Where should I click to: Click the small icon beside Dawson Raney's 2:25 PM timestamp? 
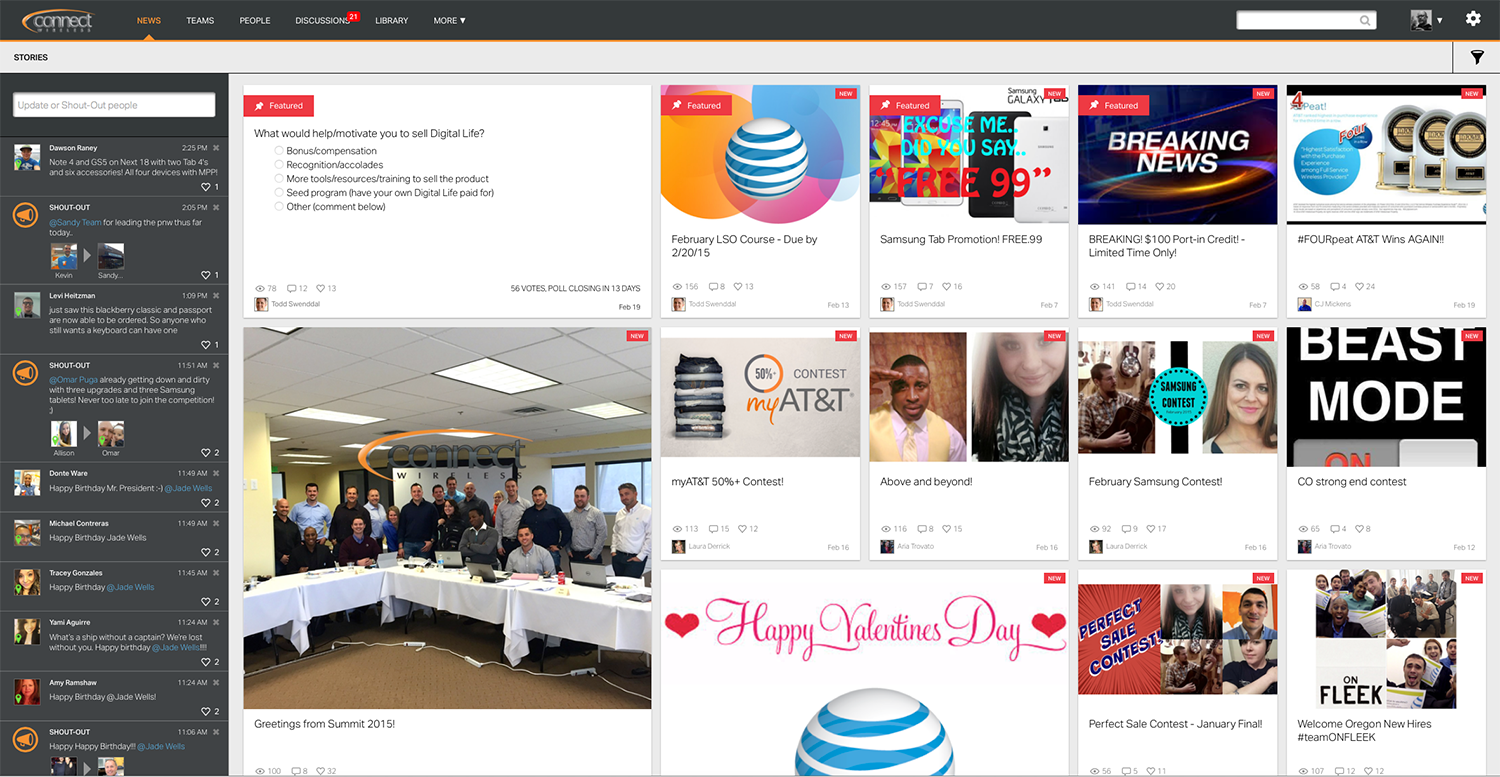point(216,148)
